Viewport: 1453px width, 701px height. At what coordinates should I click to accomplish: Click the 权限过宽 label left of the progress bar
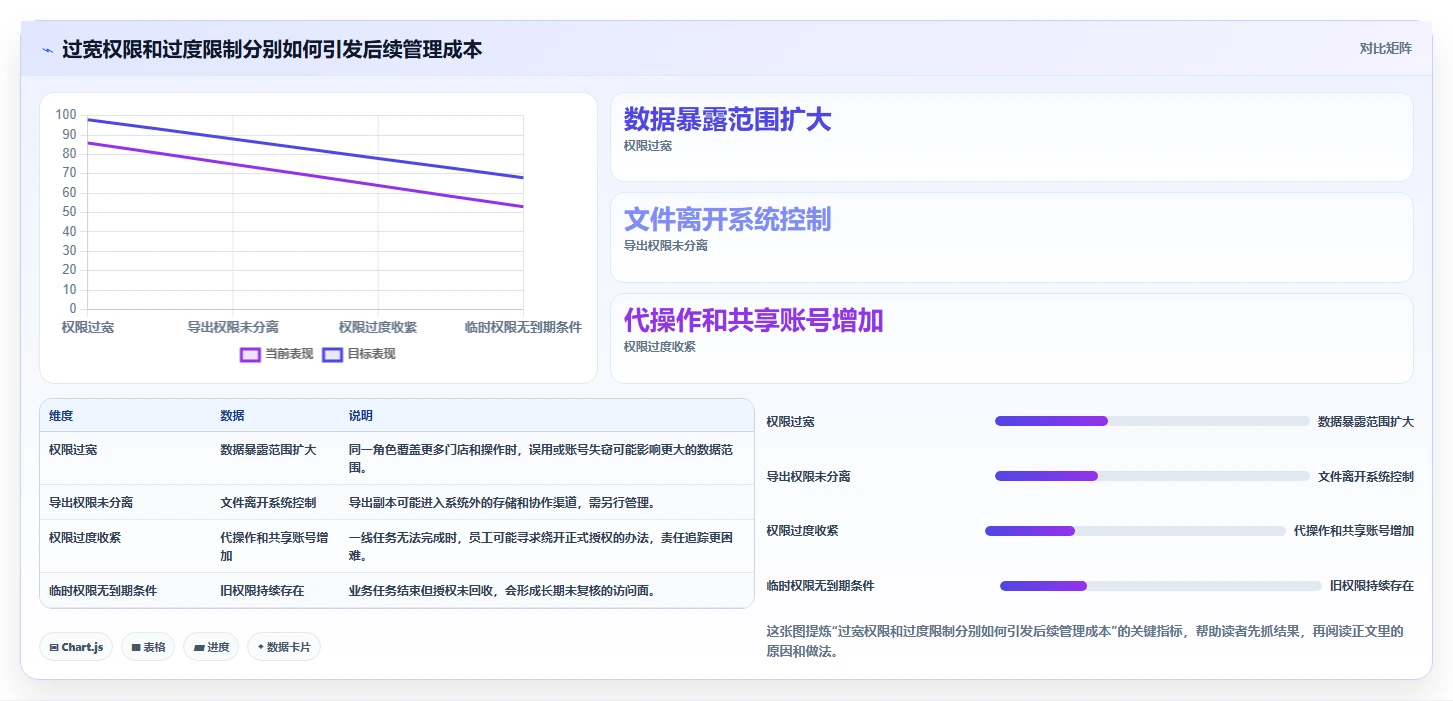pyautogui.click(x=791, y=422)
